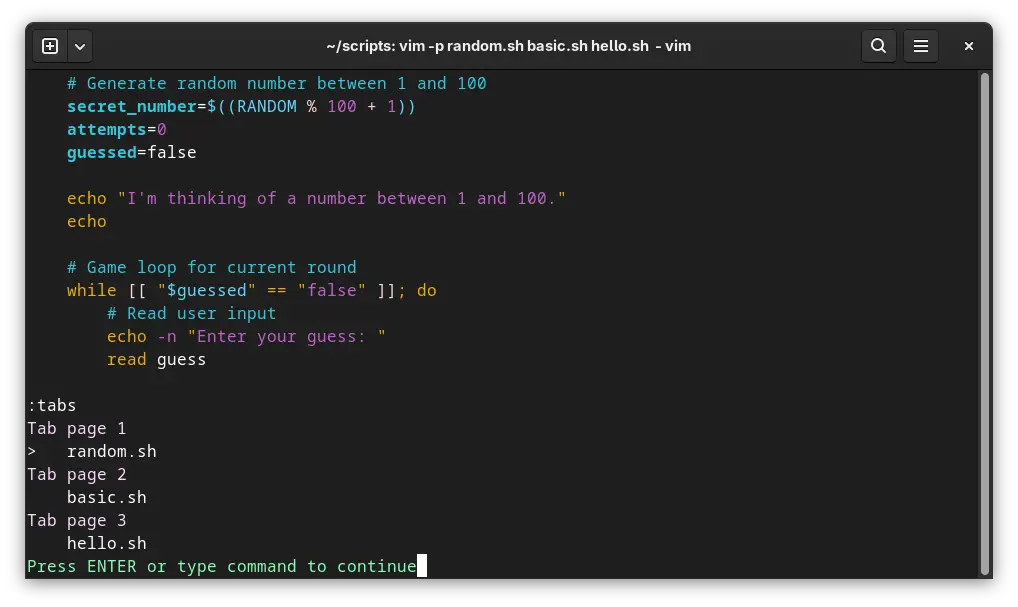The height and width of the screenshot is (607, 1018).
Task: Open a new terminal tab with the plus icon
Action: click(48, 45)
